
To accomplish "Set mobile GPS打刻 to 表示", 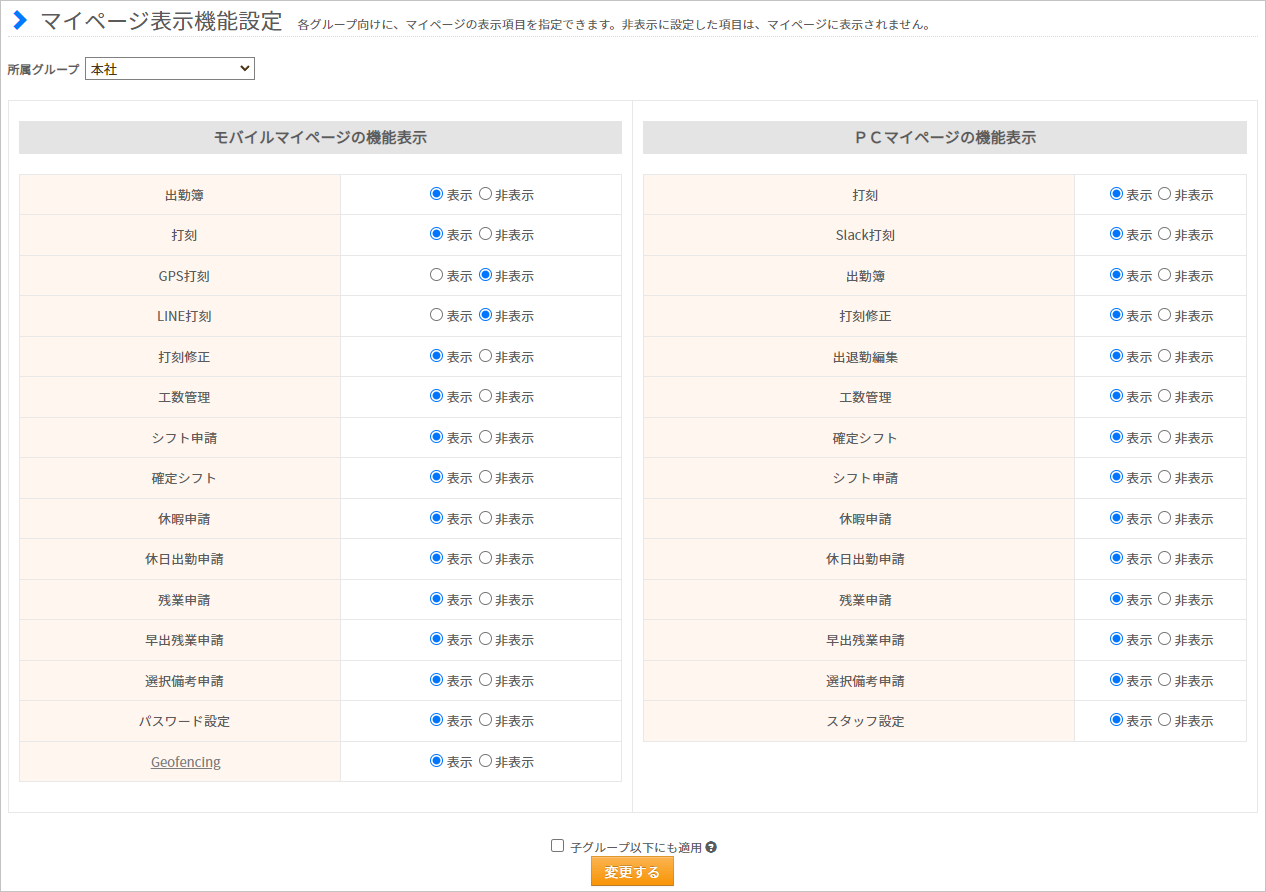I will pyautogui.click(x=436, y=275).
